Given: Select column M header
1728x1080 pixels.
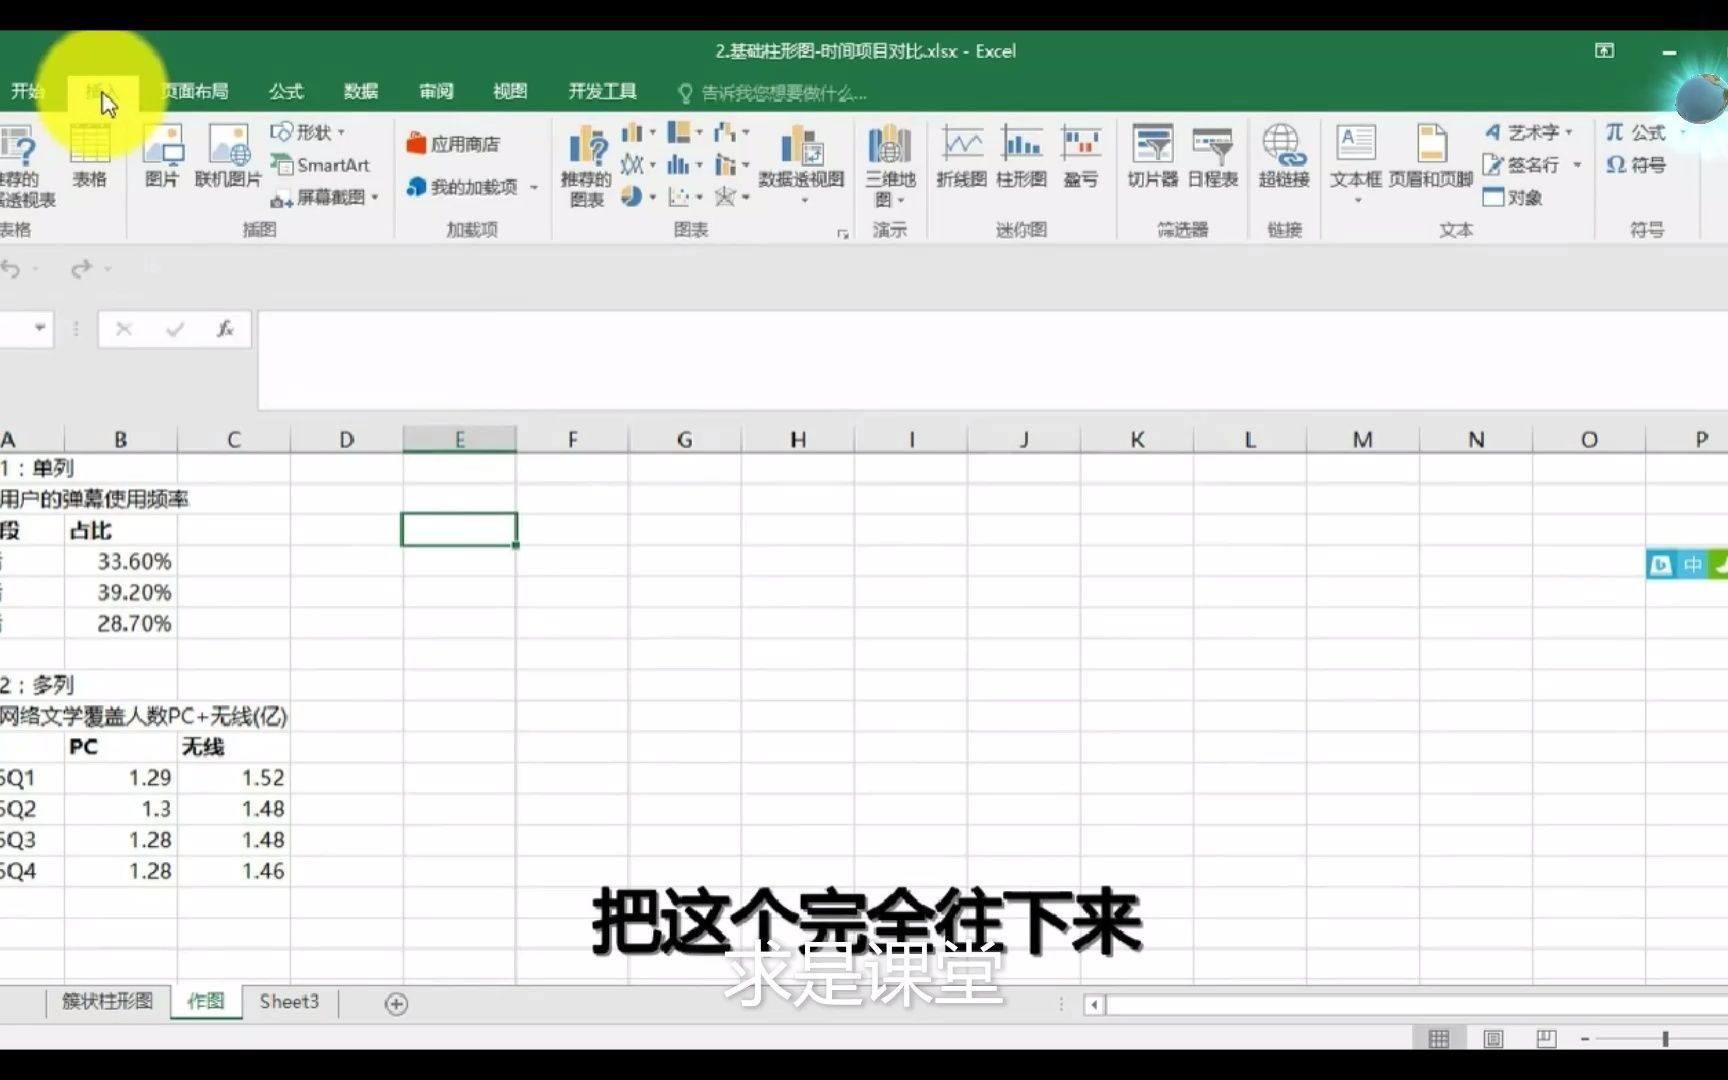Looking at the screenshot, I should (x=1362, y=439).
